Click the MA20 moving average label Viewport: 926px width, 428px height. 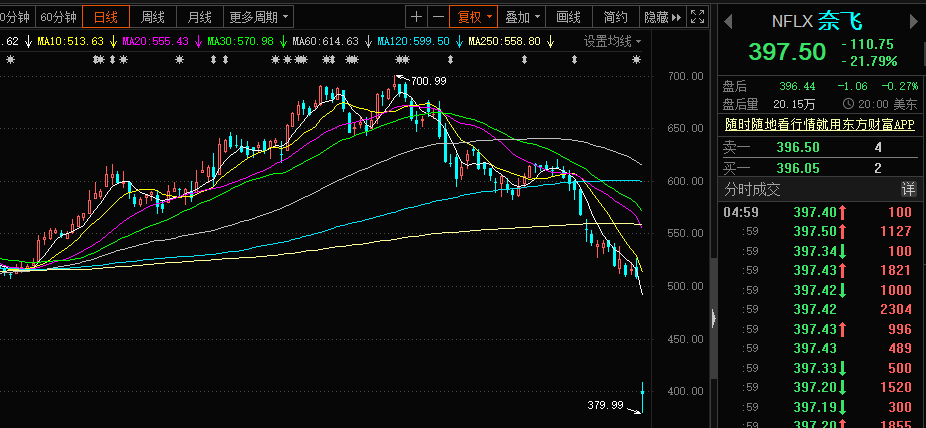tap(153, 42)
